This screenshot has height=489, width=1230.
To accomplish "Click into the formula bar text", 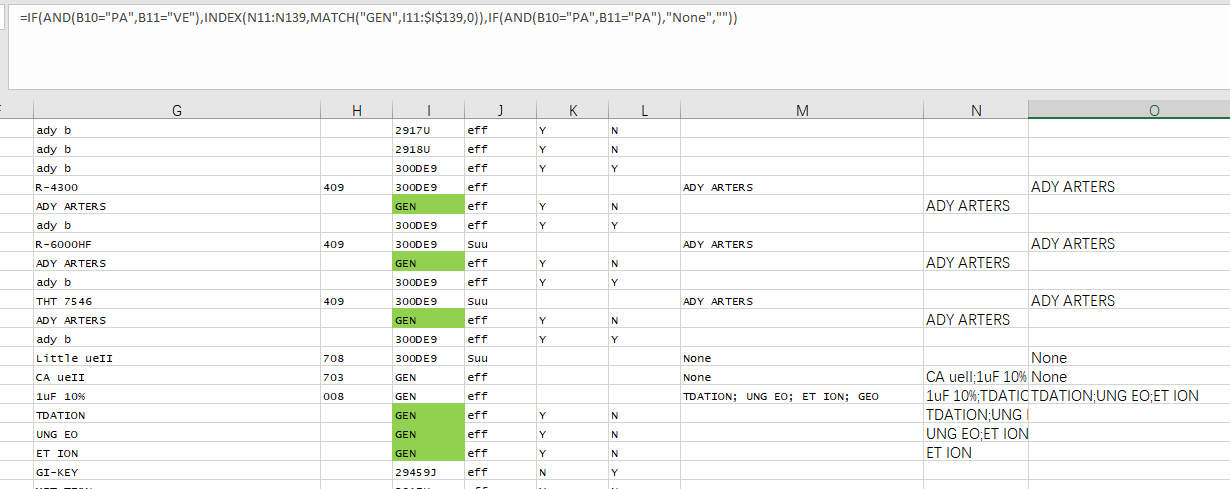I will (x=379, y=18).
